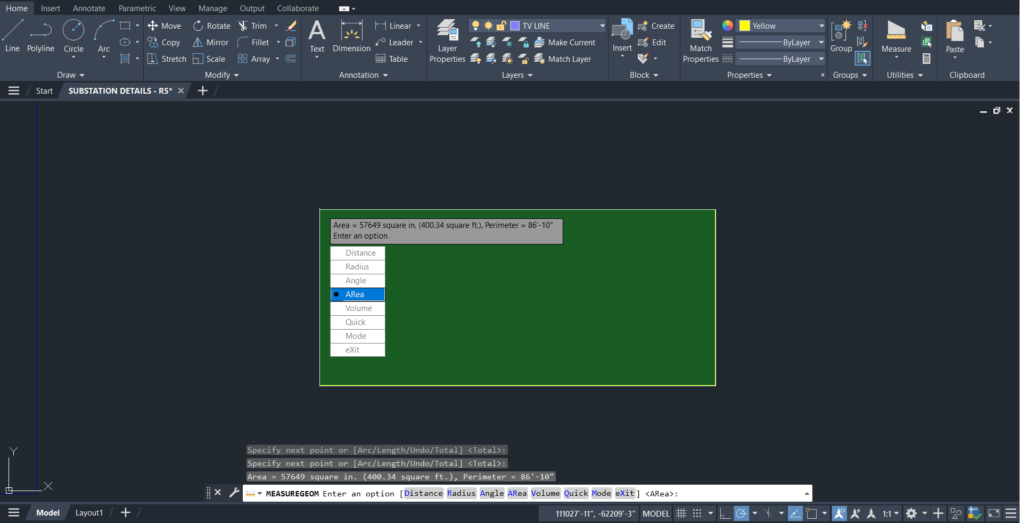This screenshot has width=1020, height=523.
Task: Pick the Arc drawing tool
Action: pyautogui.click(x=103, y=37)
